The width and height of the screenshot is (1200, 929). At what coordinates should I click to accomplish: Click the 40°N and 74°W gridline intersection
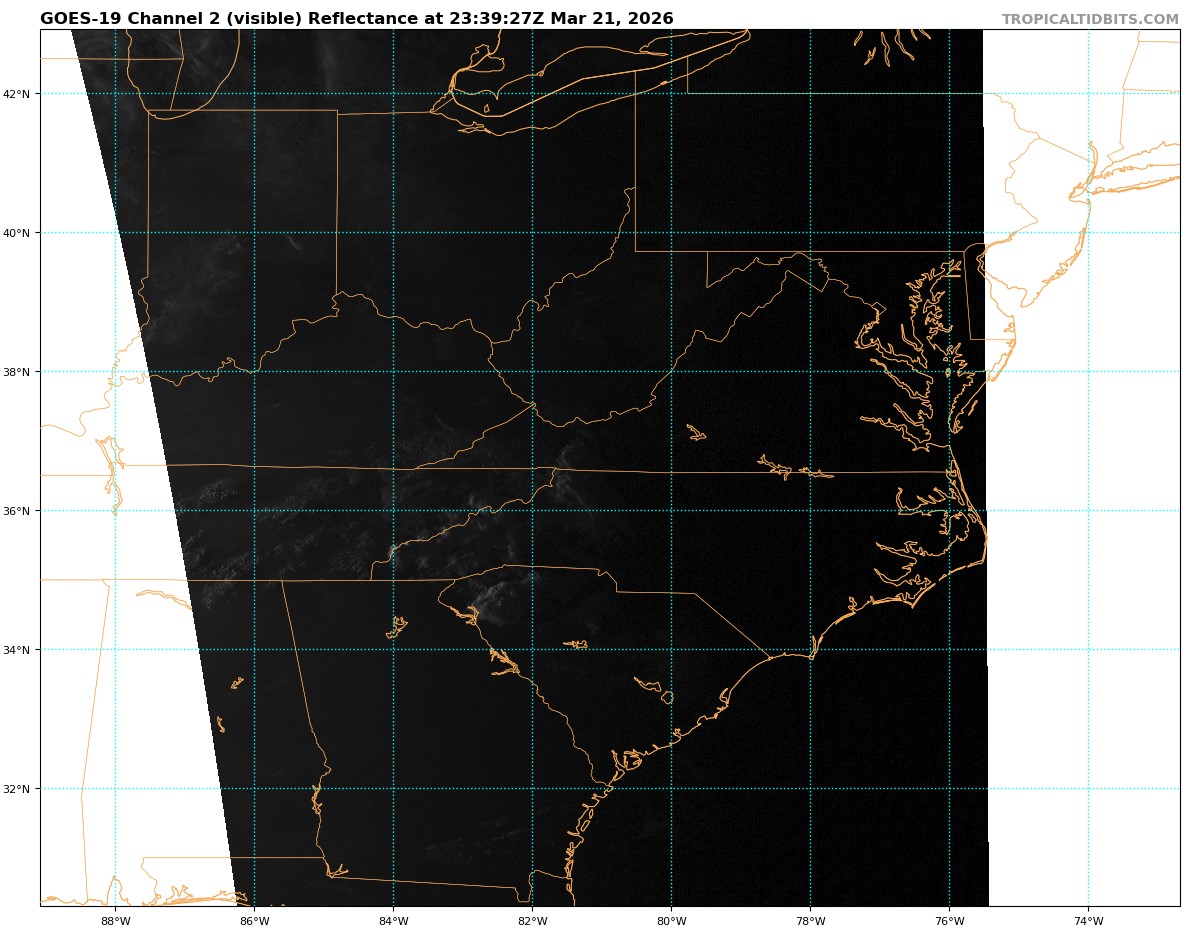pos(1088,233)
